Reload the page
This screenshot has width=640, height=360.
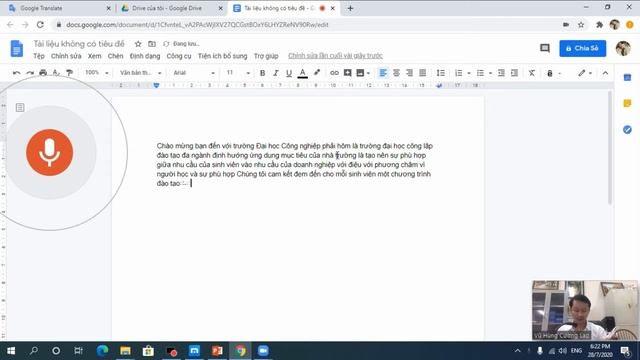(40, 25)
